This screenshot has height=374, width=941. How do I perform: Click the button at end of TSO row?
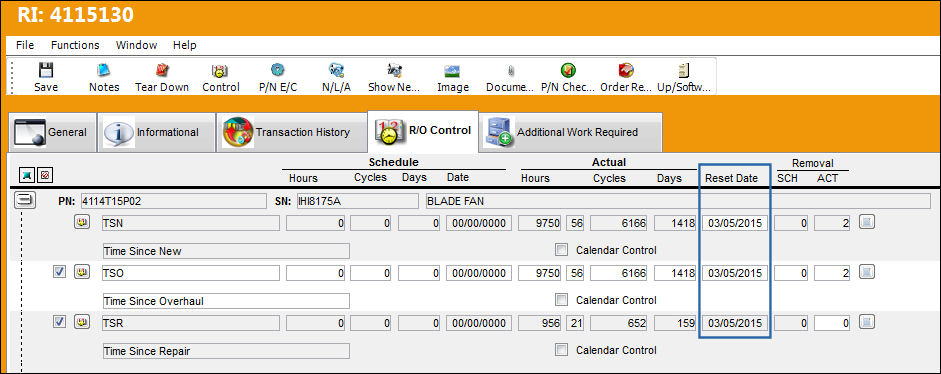[867, 273]
